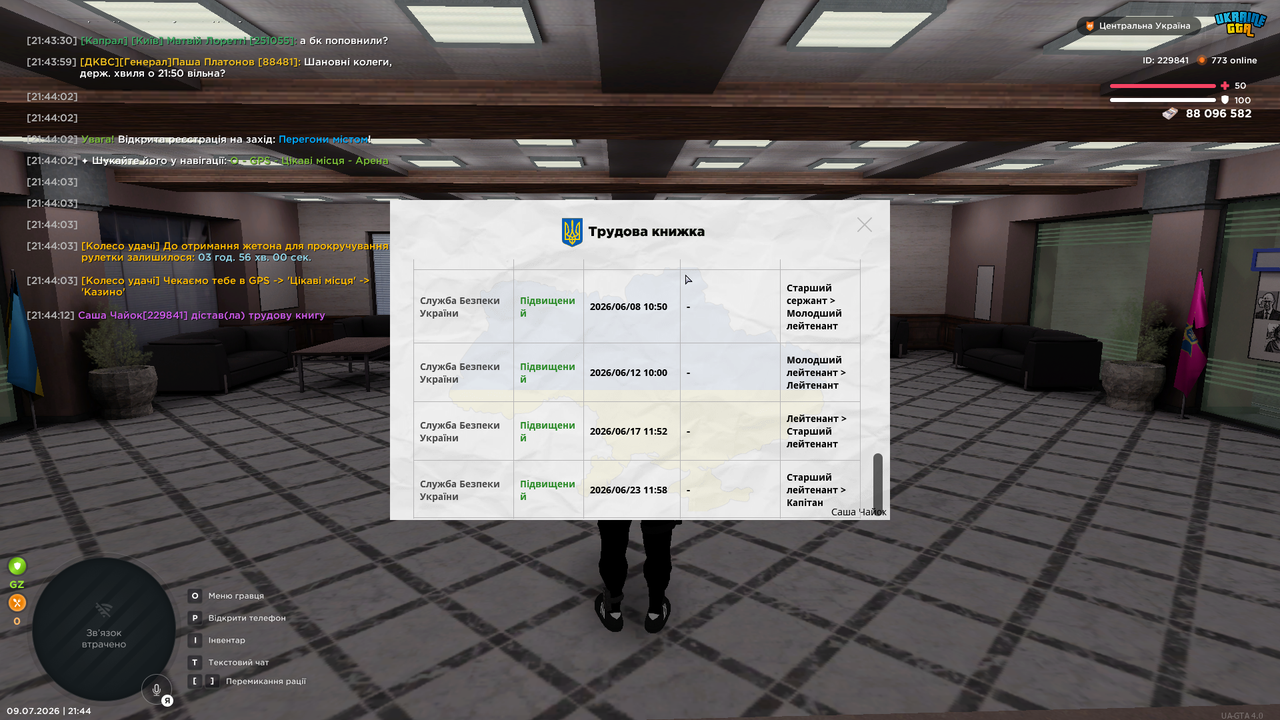Click the server icon beside Центральна Україна

[x=1089, y=26]
